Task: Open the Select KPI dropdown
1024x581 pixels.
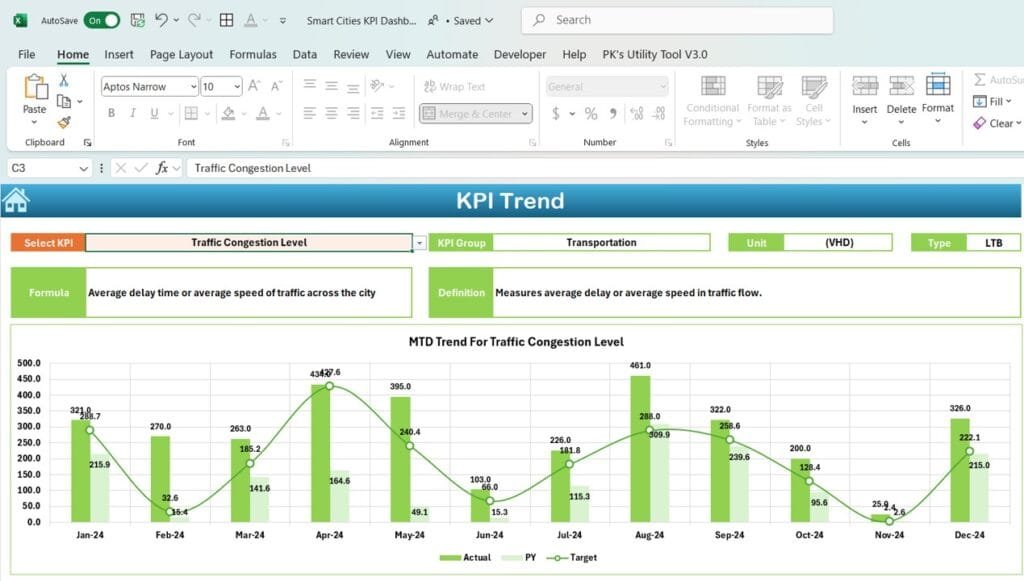Action: pos(421,242)
